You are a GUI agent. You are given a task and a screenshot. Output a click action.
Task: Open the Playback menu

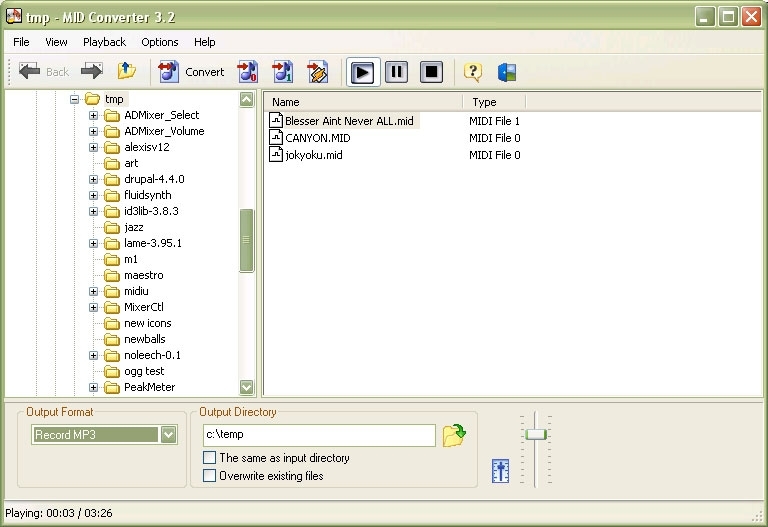(x=104, y=42)
